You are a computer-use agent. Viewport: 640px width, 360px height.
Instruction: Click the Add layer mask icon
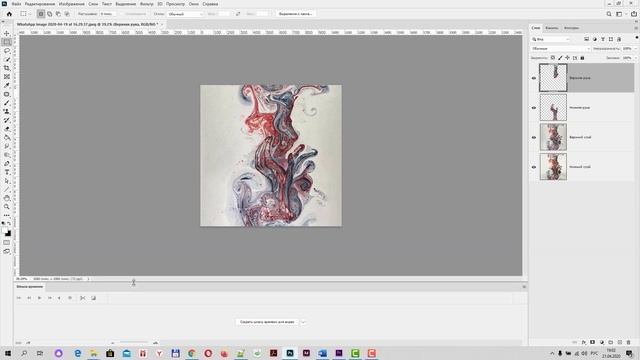[x=592, y=342]
